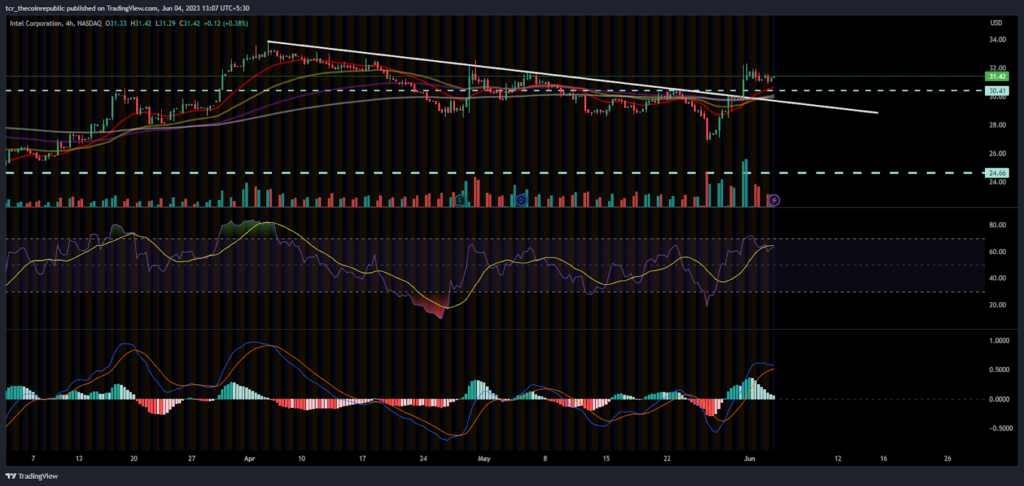Click the 34.00 price scale label
The image size is (1024, 486).
[997, 39]
